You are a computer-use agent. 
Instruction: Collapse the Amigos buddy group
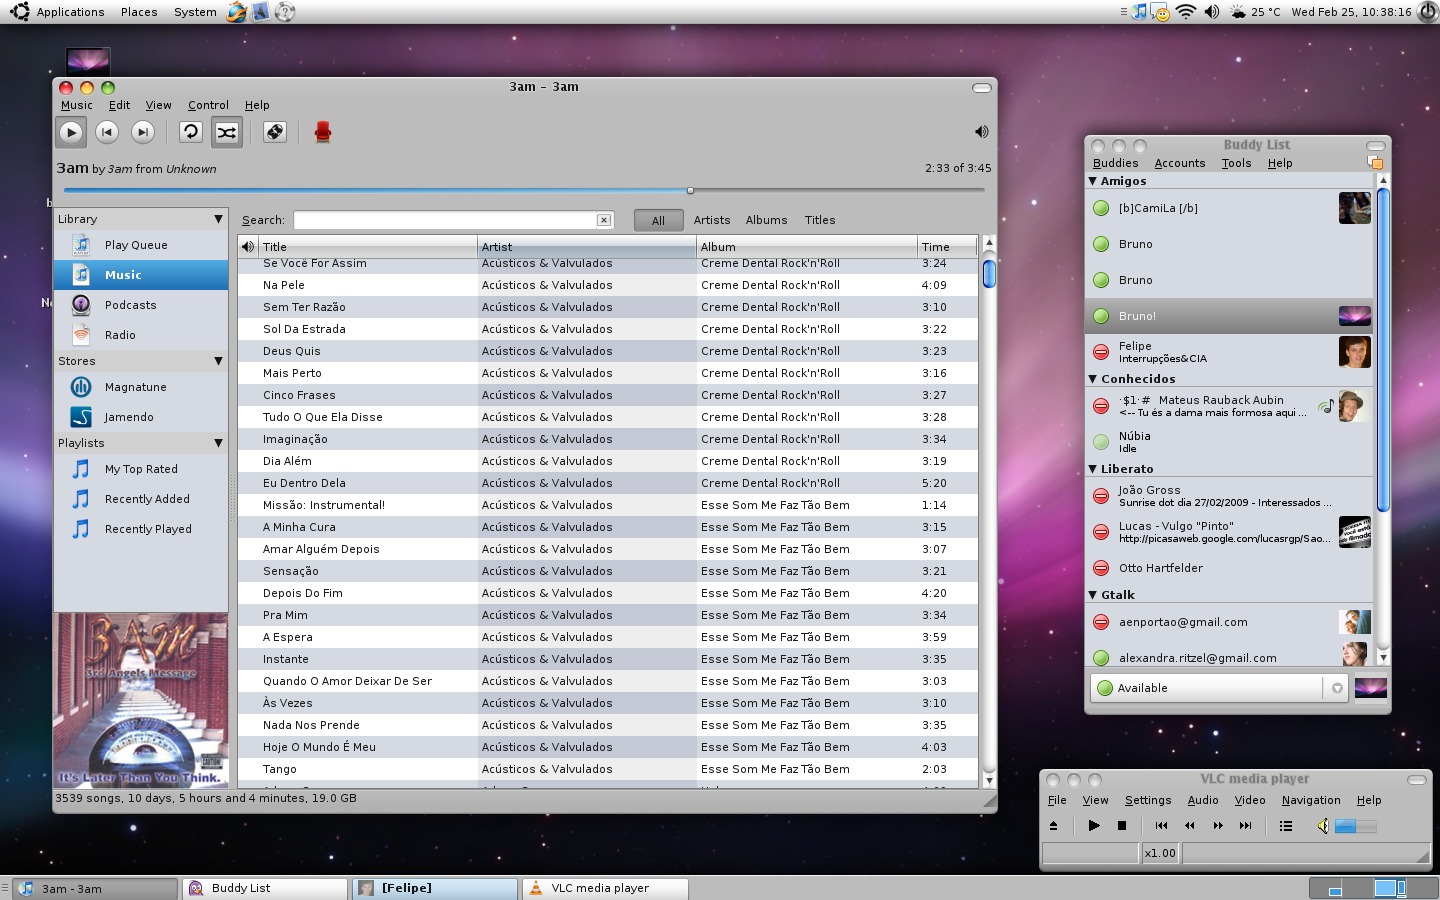(1093, 181)
